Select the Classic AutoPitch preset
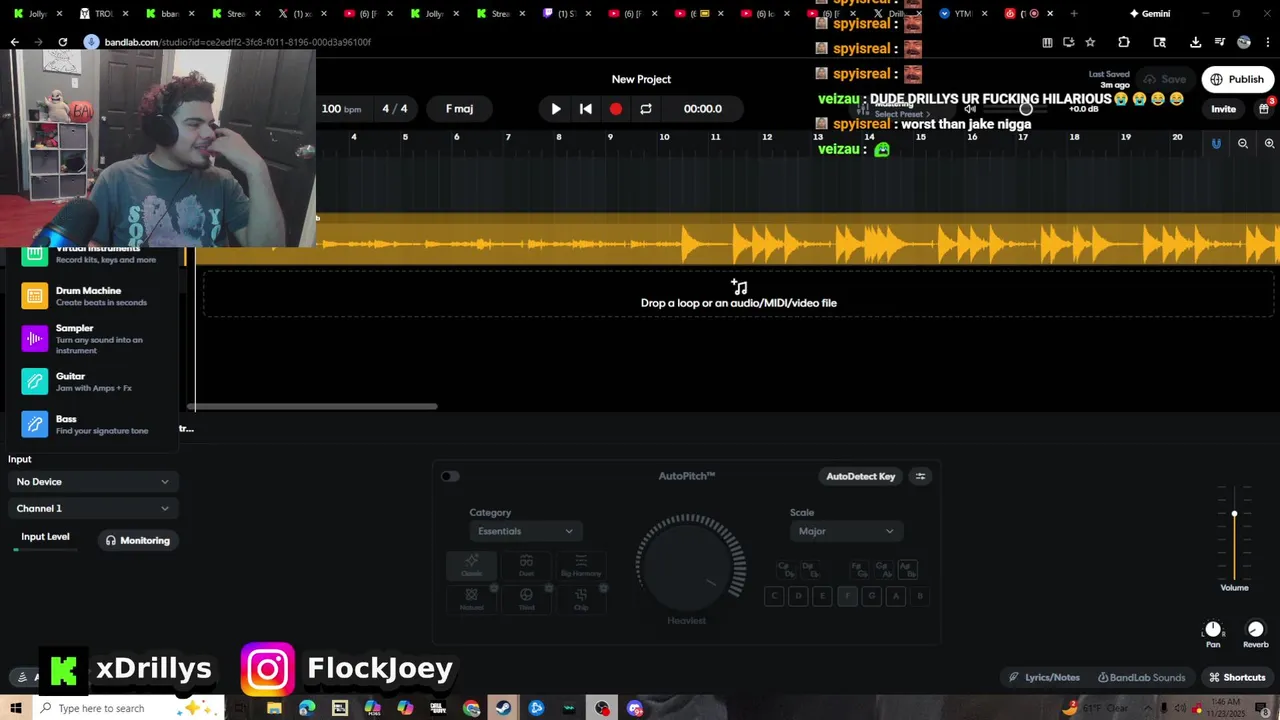This screenshot has height=720, width=1280. tap(471, 565)
